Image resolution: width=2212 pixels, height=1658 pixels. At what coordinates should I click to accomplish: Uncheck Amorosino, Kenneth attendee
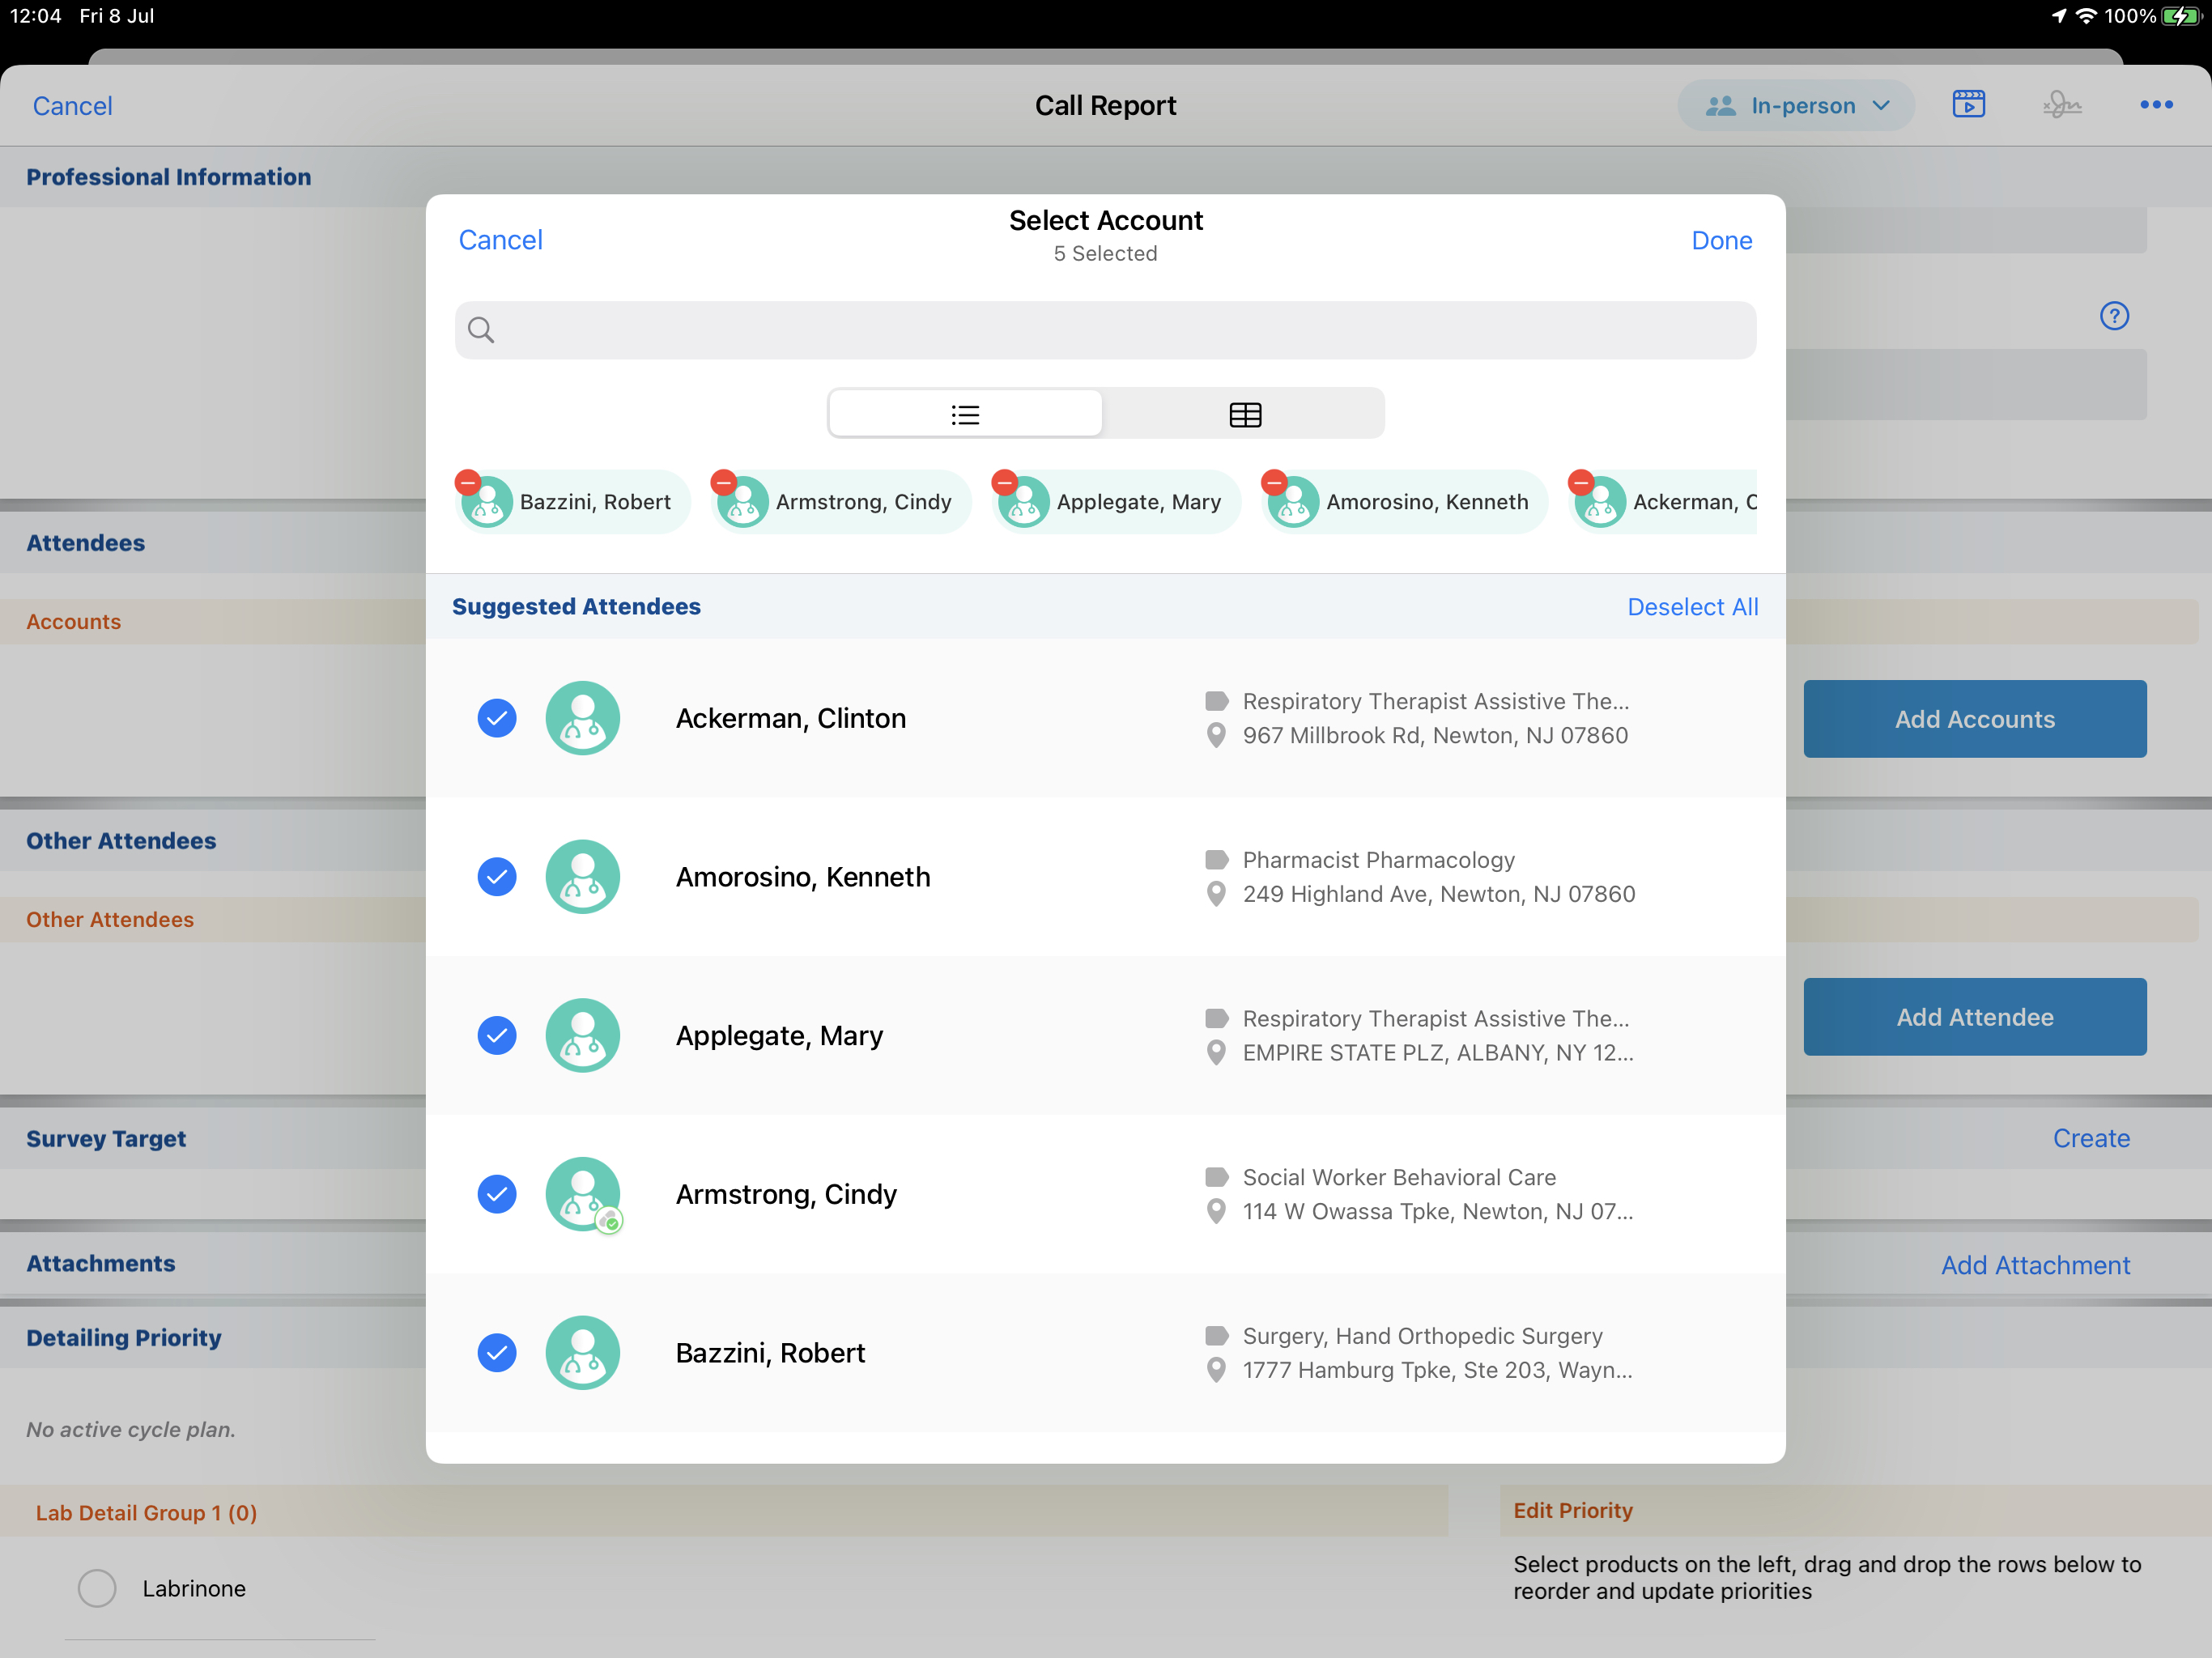pyautogui.click(x=497, y=877)
